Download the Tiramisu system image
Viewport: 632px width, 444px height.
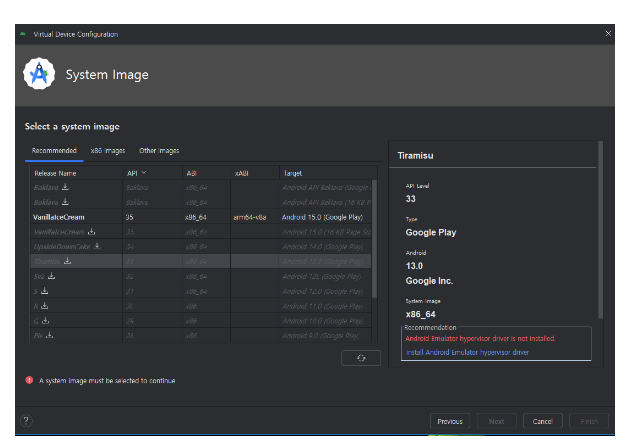67,261
